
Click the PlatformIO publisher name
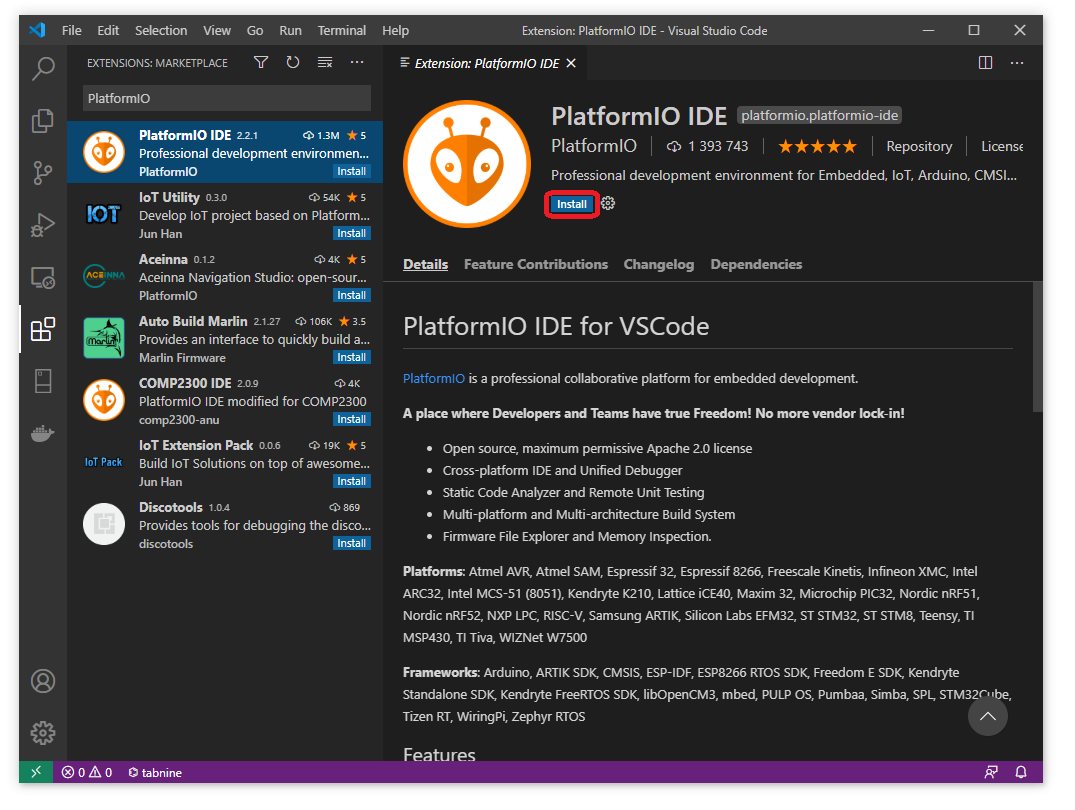[x=594, y=146]
